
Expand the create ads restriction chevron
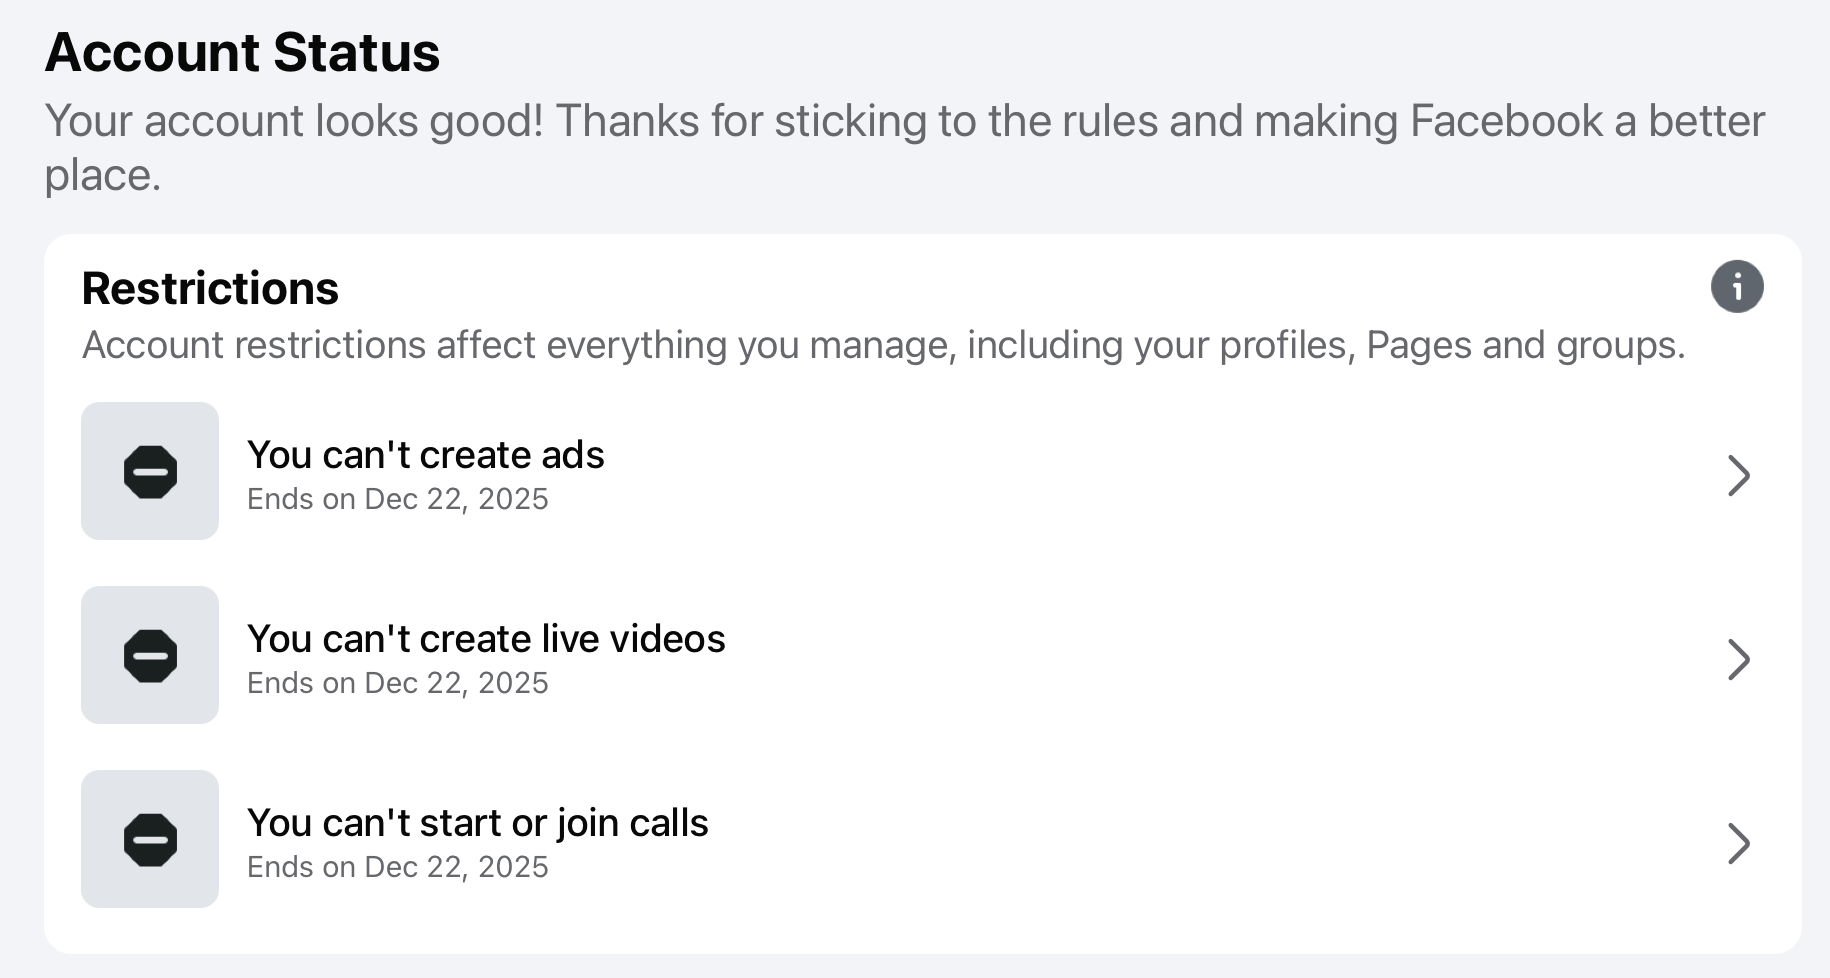(x=1738, y=475)
